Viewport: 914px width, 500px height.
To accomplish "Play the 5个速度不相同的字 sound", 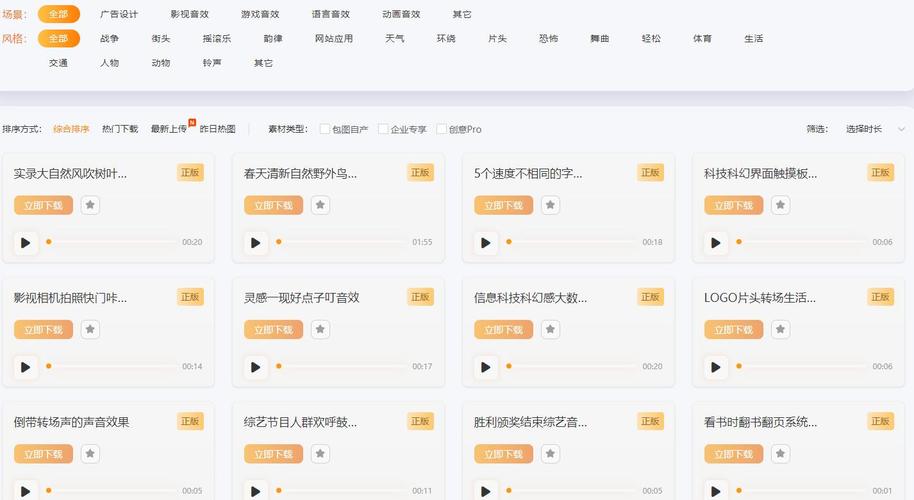I will 486,242.
